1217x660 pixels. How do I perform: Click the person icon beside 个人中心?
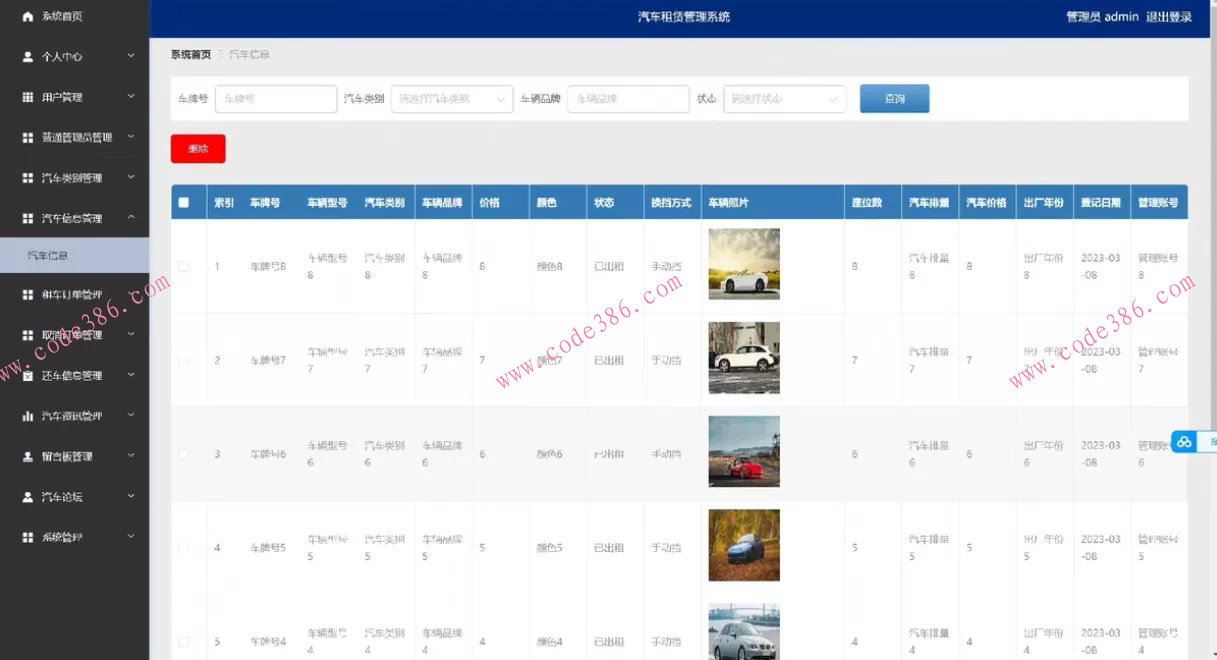(x=28, y=57)
